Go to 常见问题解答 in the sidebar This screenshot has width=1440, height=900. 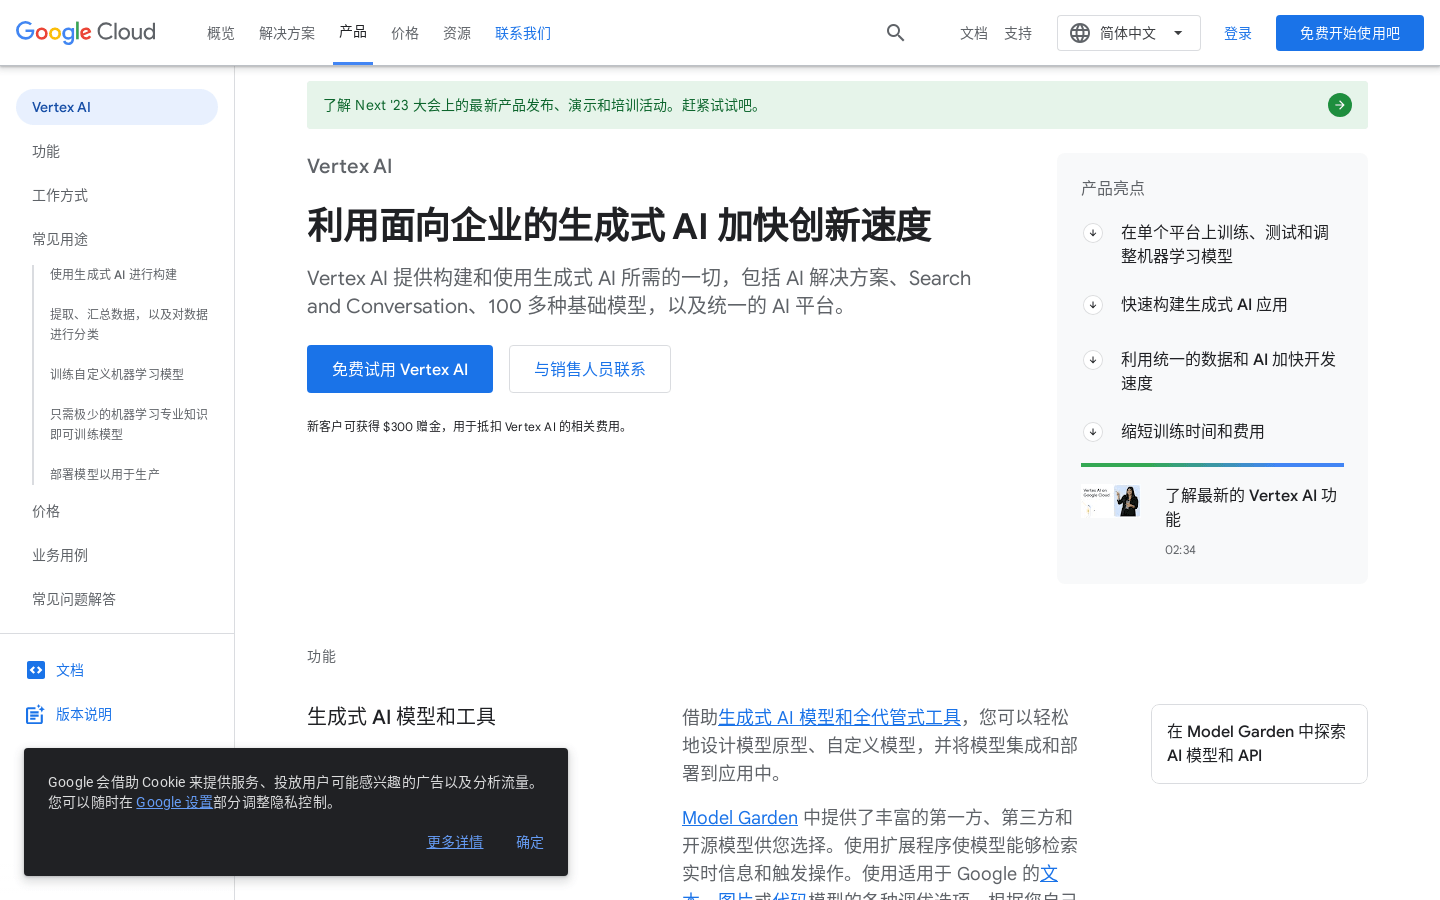[x=74, y=599]
